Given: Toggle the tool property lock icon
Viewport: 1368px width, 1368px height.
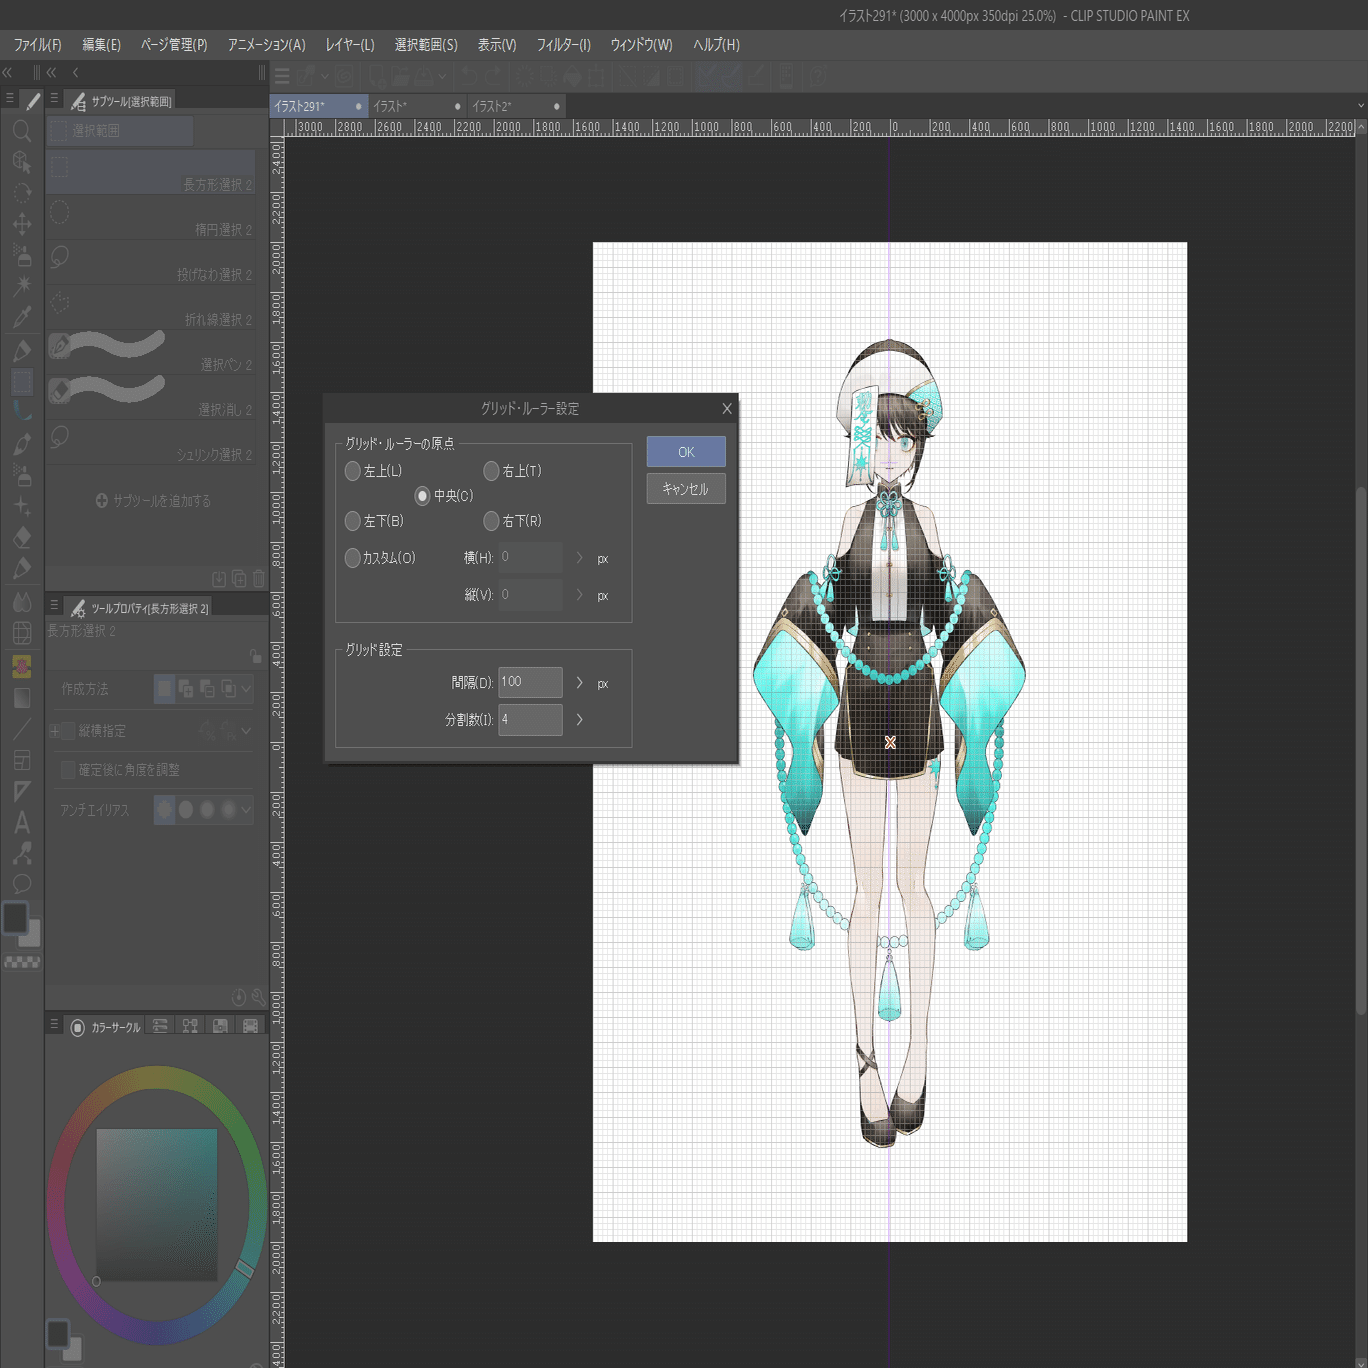Looking at the screenshot, I should tap(256, 656).
